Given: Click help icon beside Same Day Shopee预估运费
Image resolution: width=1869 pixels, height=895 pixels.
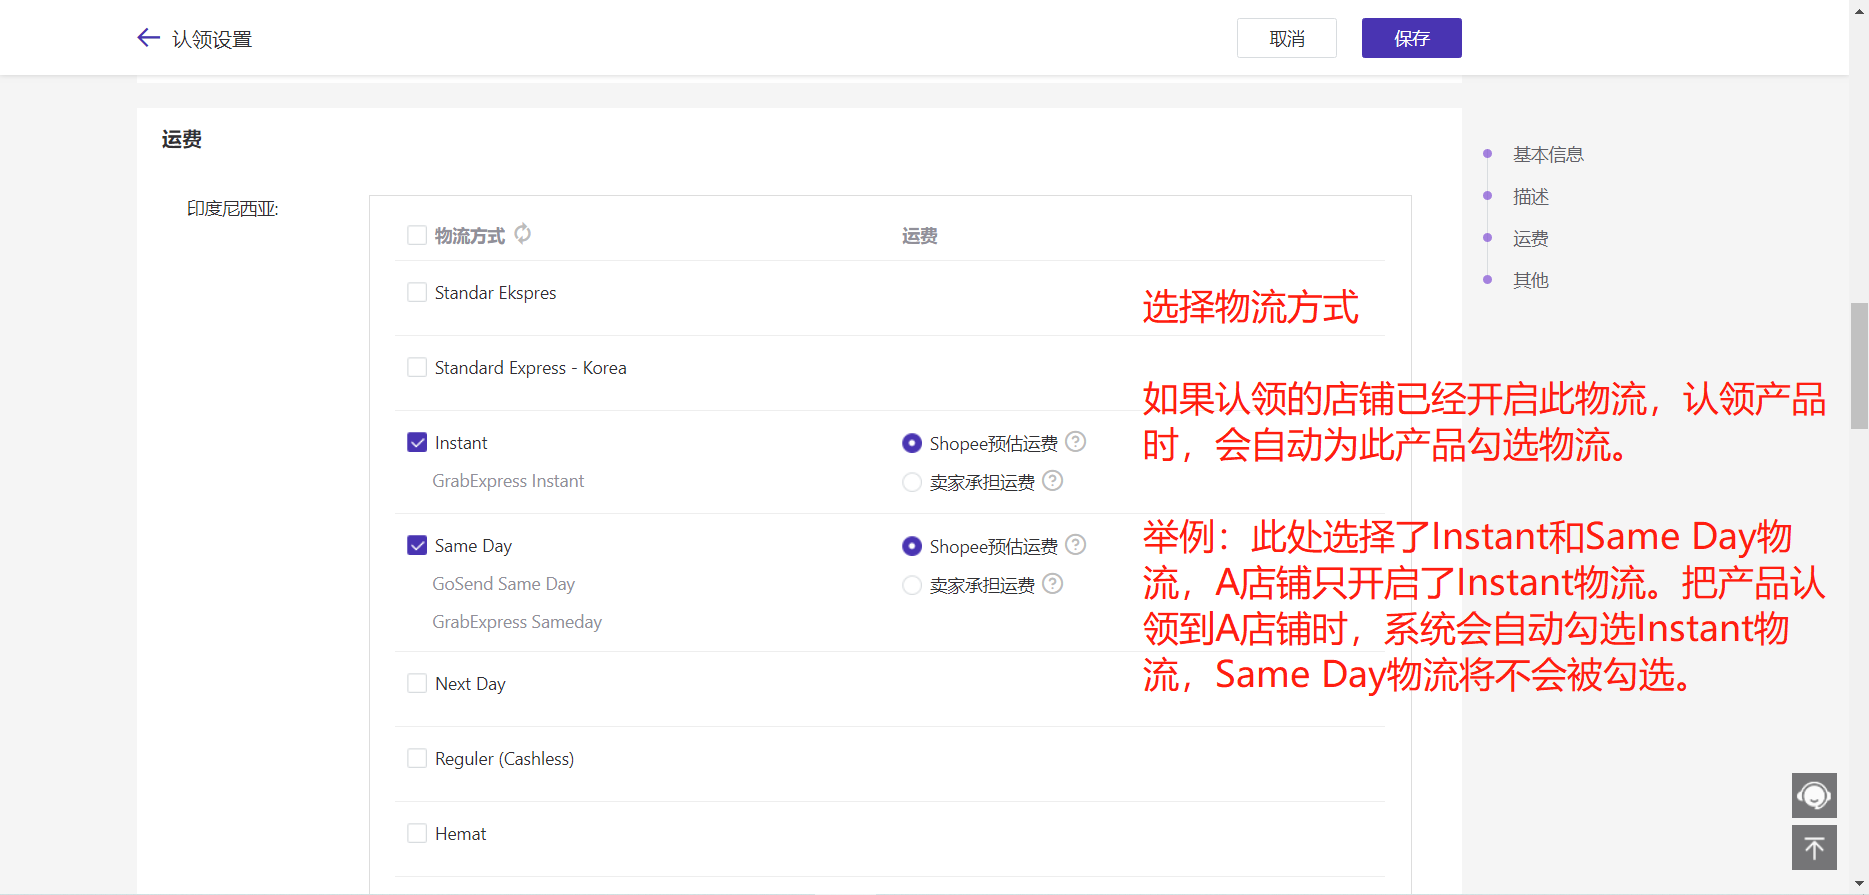Looking at the screenshot, I should pyautogui.click(x=1075, y=545).
